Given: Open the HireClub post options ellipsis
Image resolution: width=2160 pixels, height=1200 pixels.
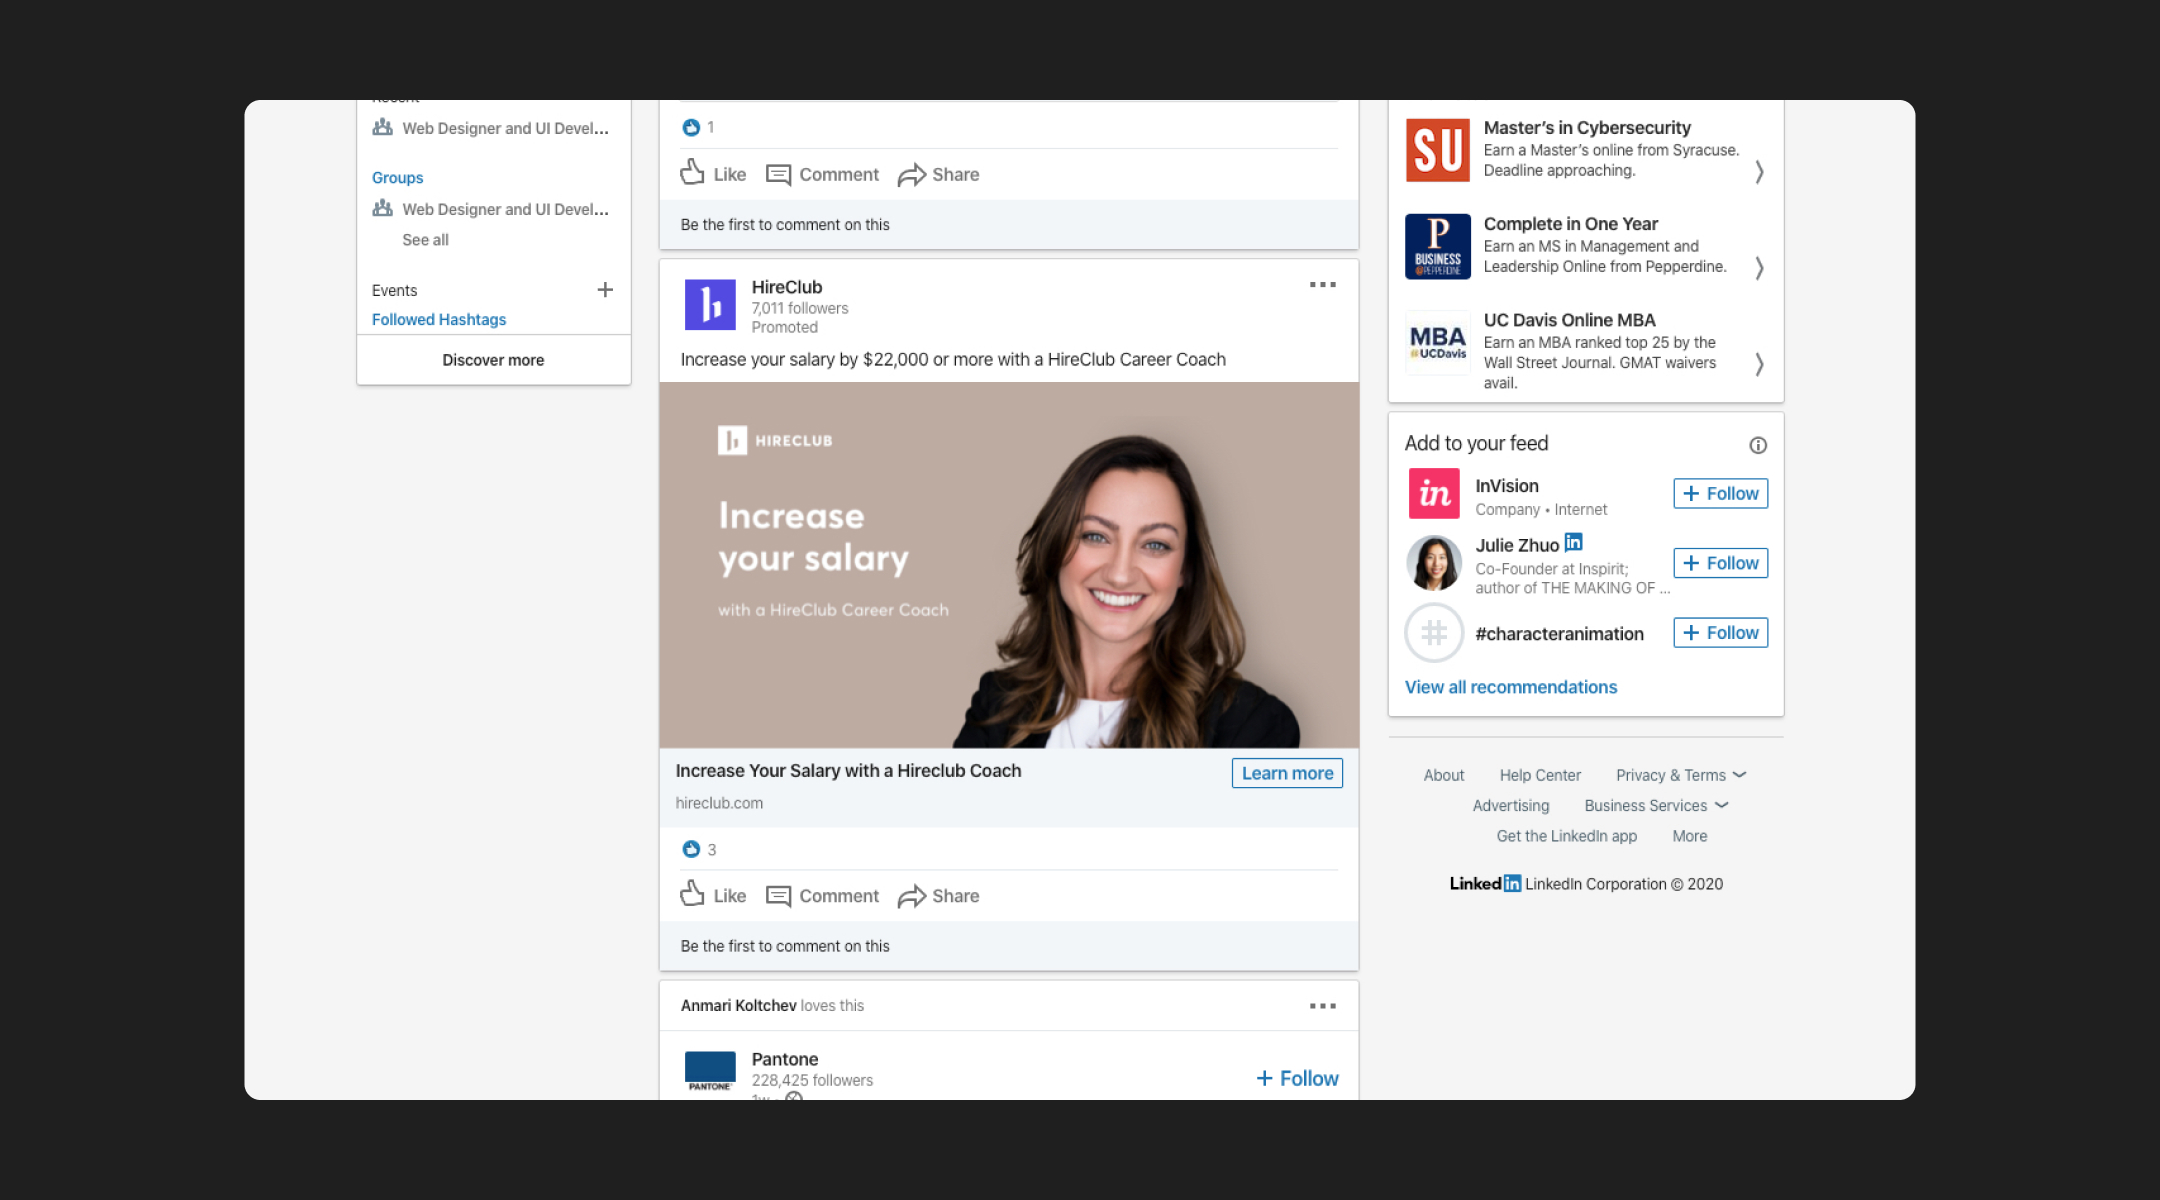Looking at the screenshot, I should click(x=1322, y=285).
